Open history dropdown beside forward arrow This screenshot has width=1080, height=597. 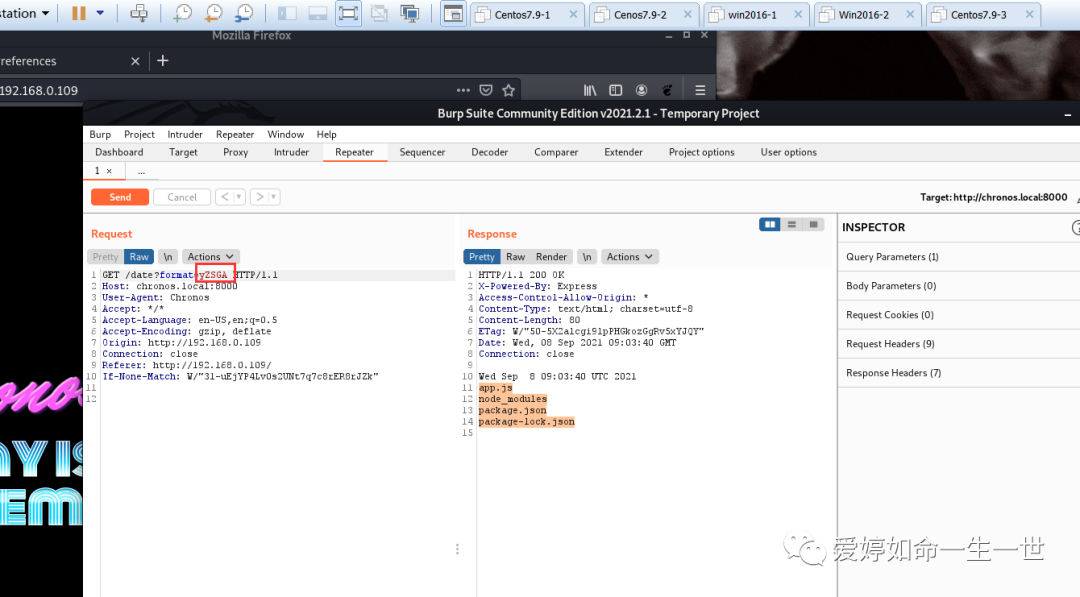[x=273, y=197]
